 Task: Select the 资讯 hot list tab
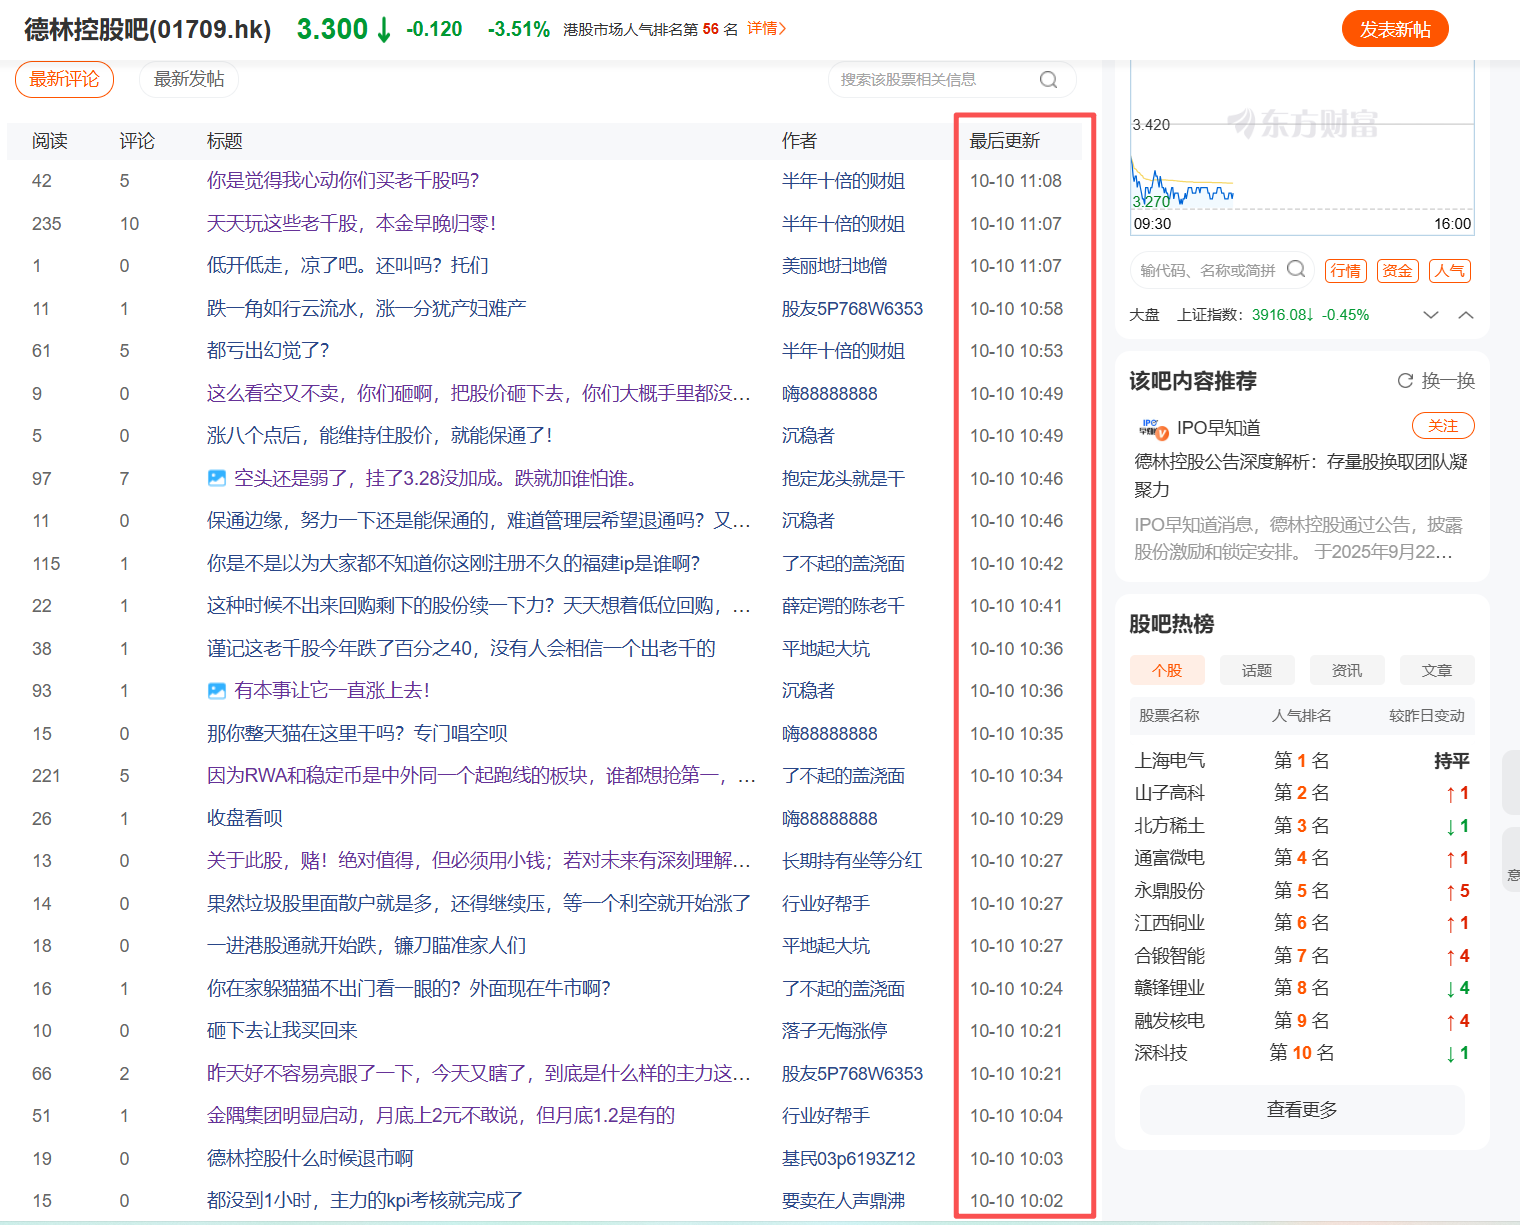(x=1347, y=670)
